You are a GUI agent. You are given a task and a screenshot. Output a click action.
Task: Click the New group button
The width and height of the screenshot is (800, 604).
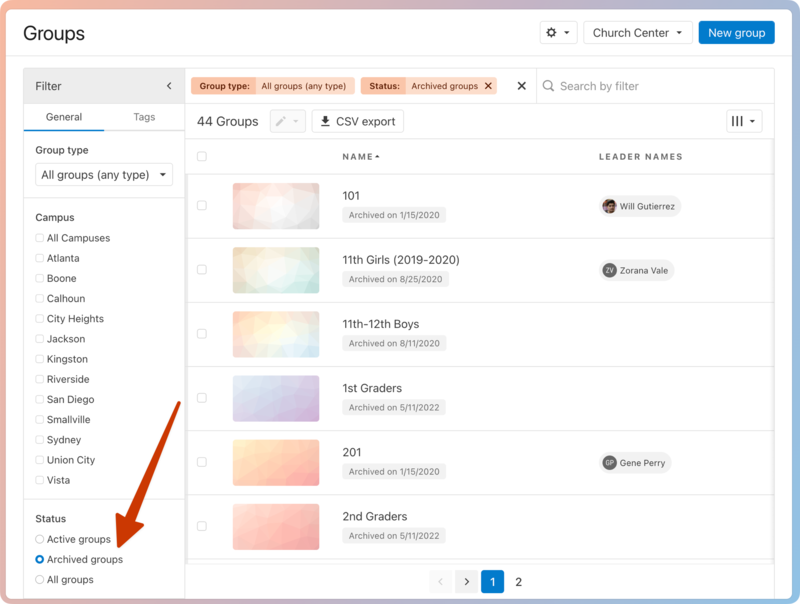click(736, 33)
